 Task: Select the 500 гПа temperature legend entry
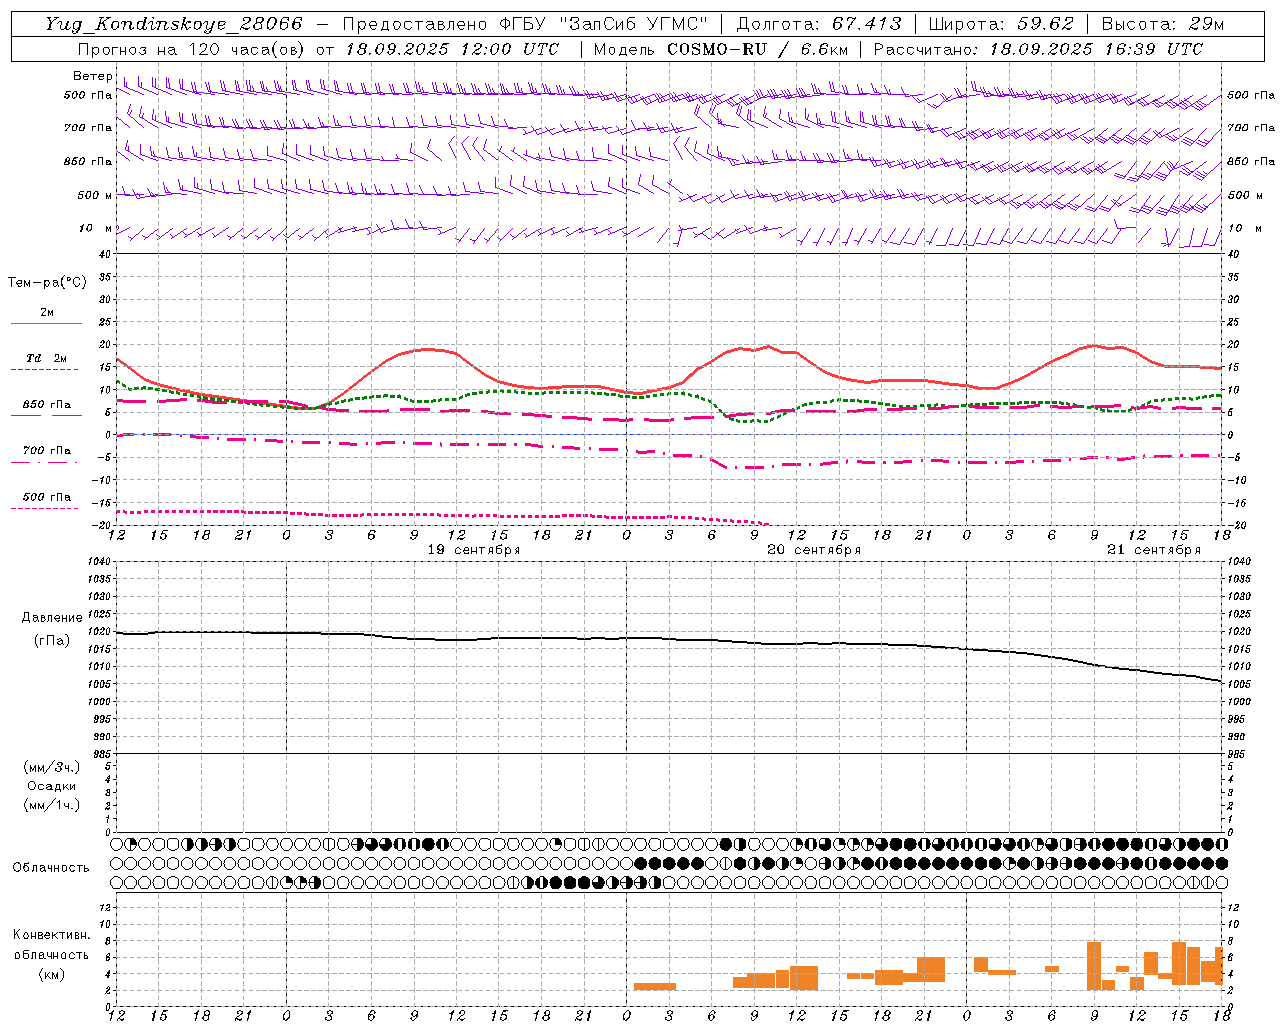pos(47,497)
